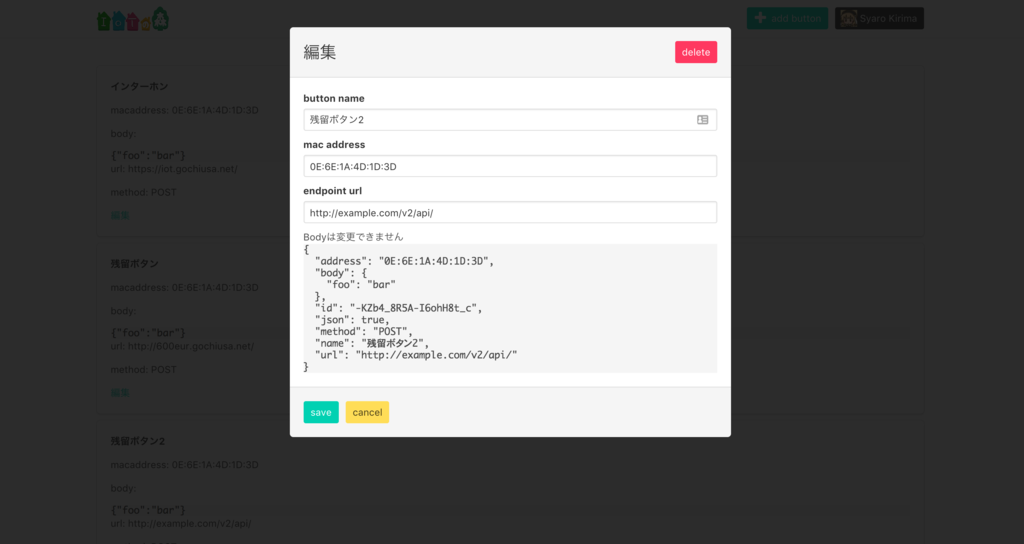Image resolution: width=1024 pixels, height=544 pixels.
Task: Focus the endpoint url input field
Action: (510, 212)
